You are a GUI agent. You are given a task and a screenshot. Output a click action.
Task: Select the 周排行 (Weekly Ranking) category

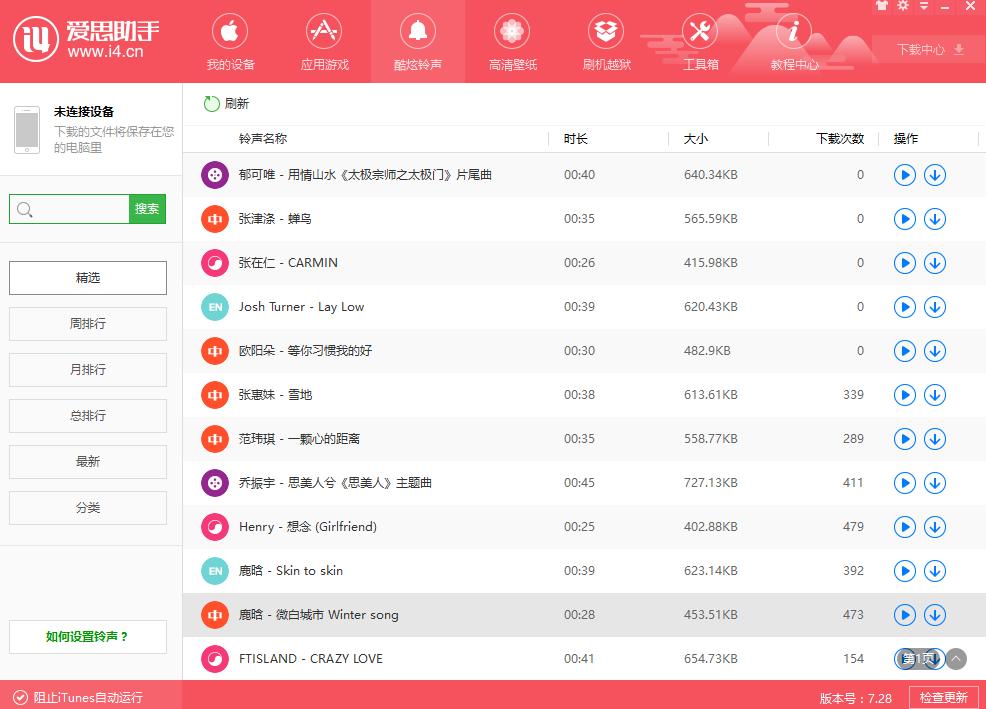(x=87, y=324)
